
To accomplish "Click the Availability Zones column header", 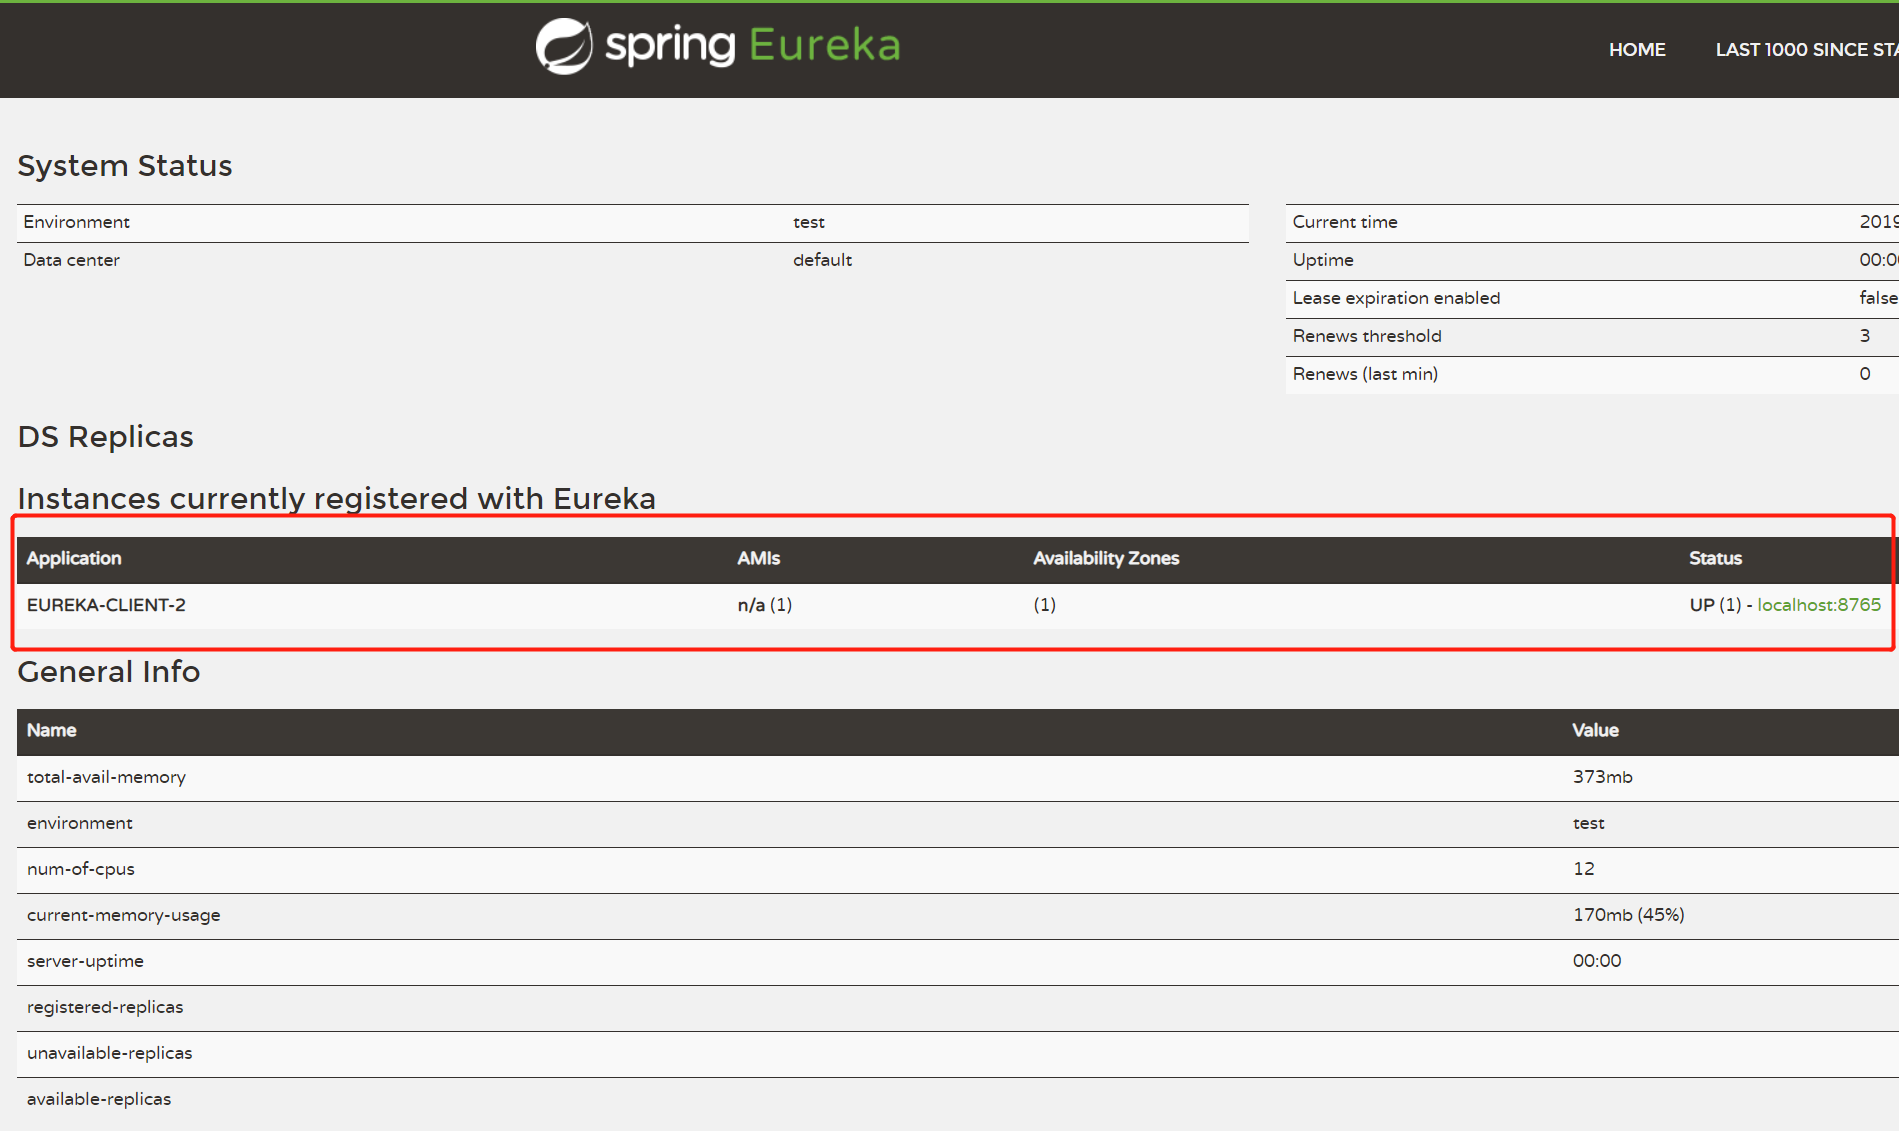I will click(x=1106, y=558).
